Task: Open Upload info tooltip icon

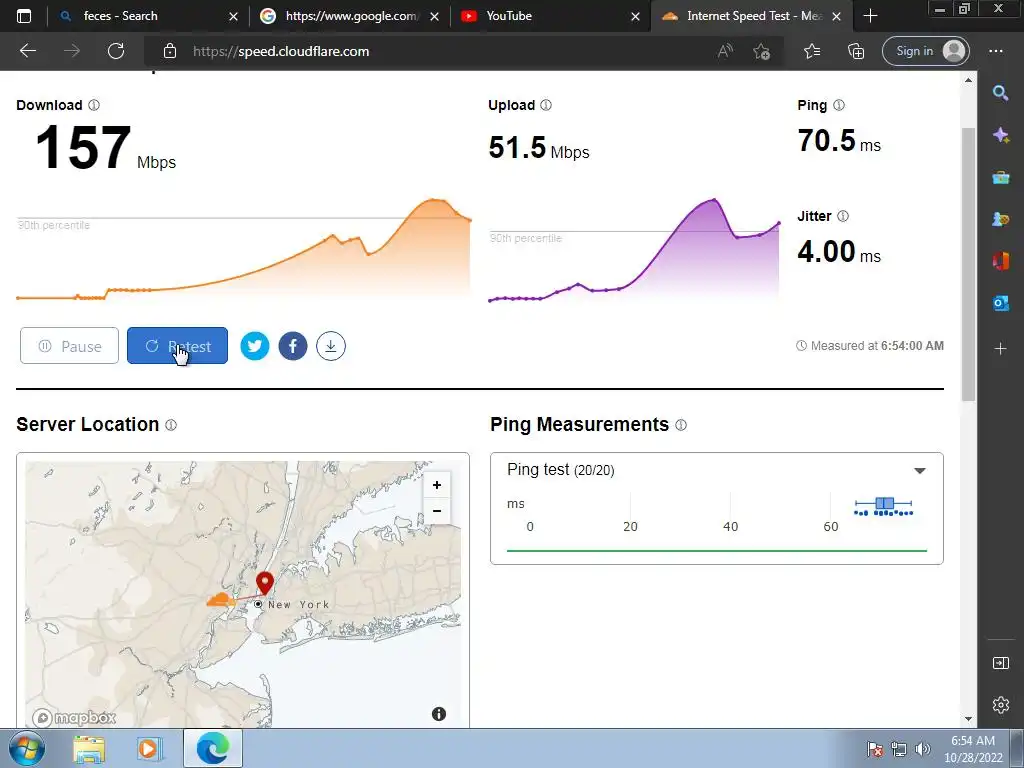Action: point(546,105)
